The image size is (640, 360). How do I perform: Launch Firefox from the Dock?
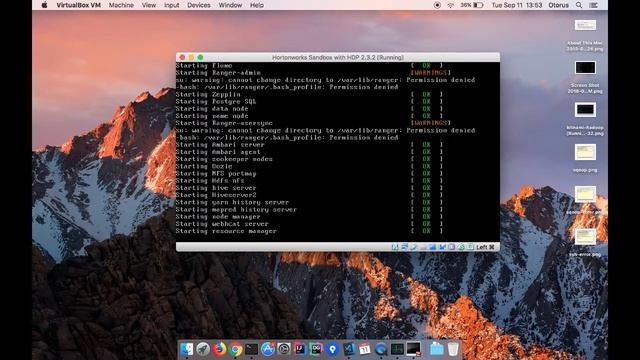tap(219, 349)
